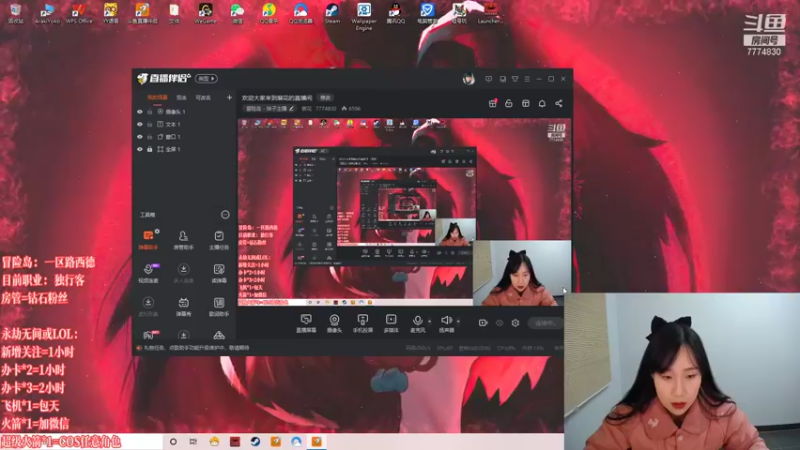Add a new scene with plus button
The image size is (800, 450).
229,97
